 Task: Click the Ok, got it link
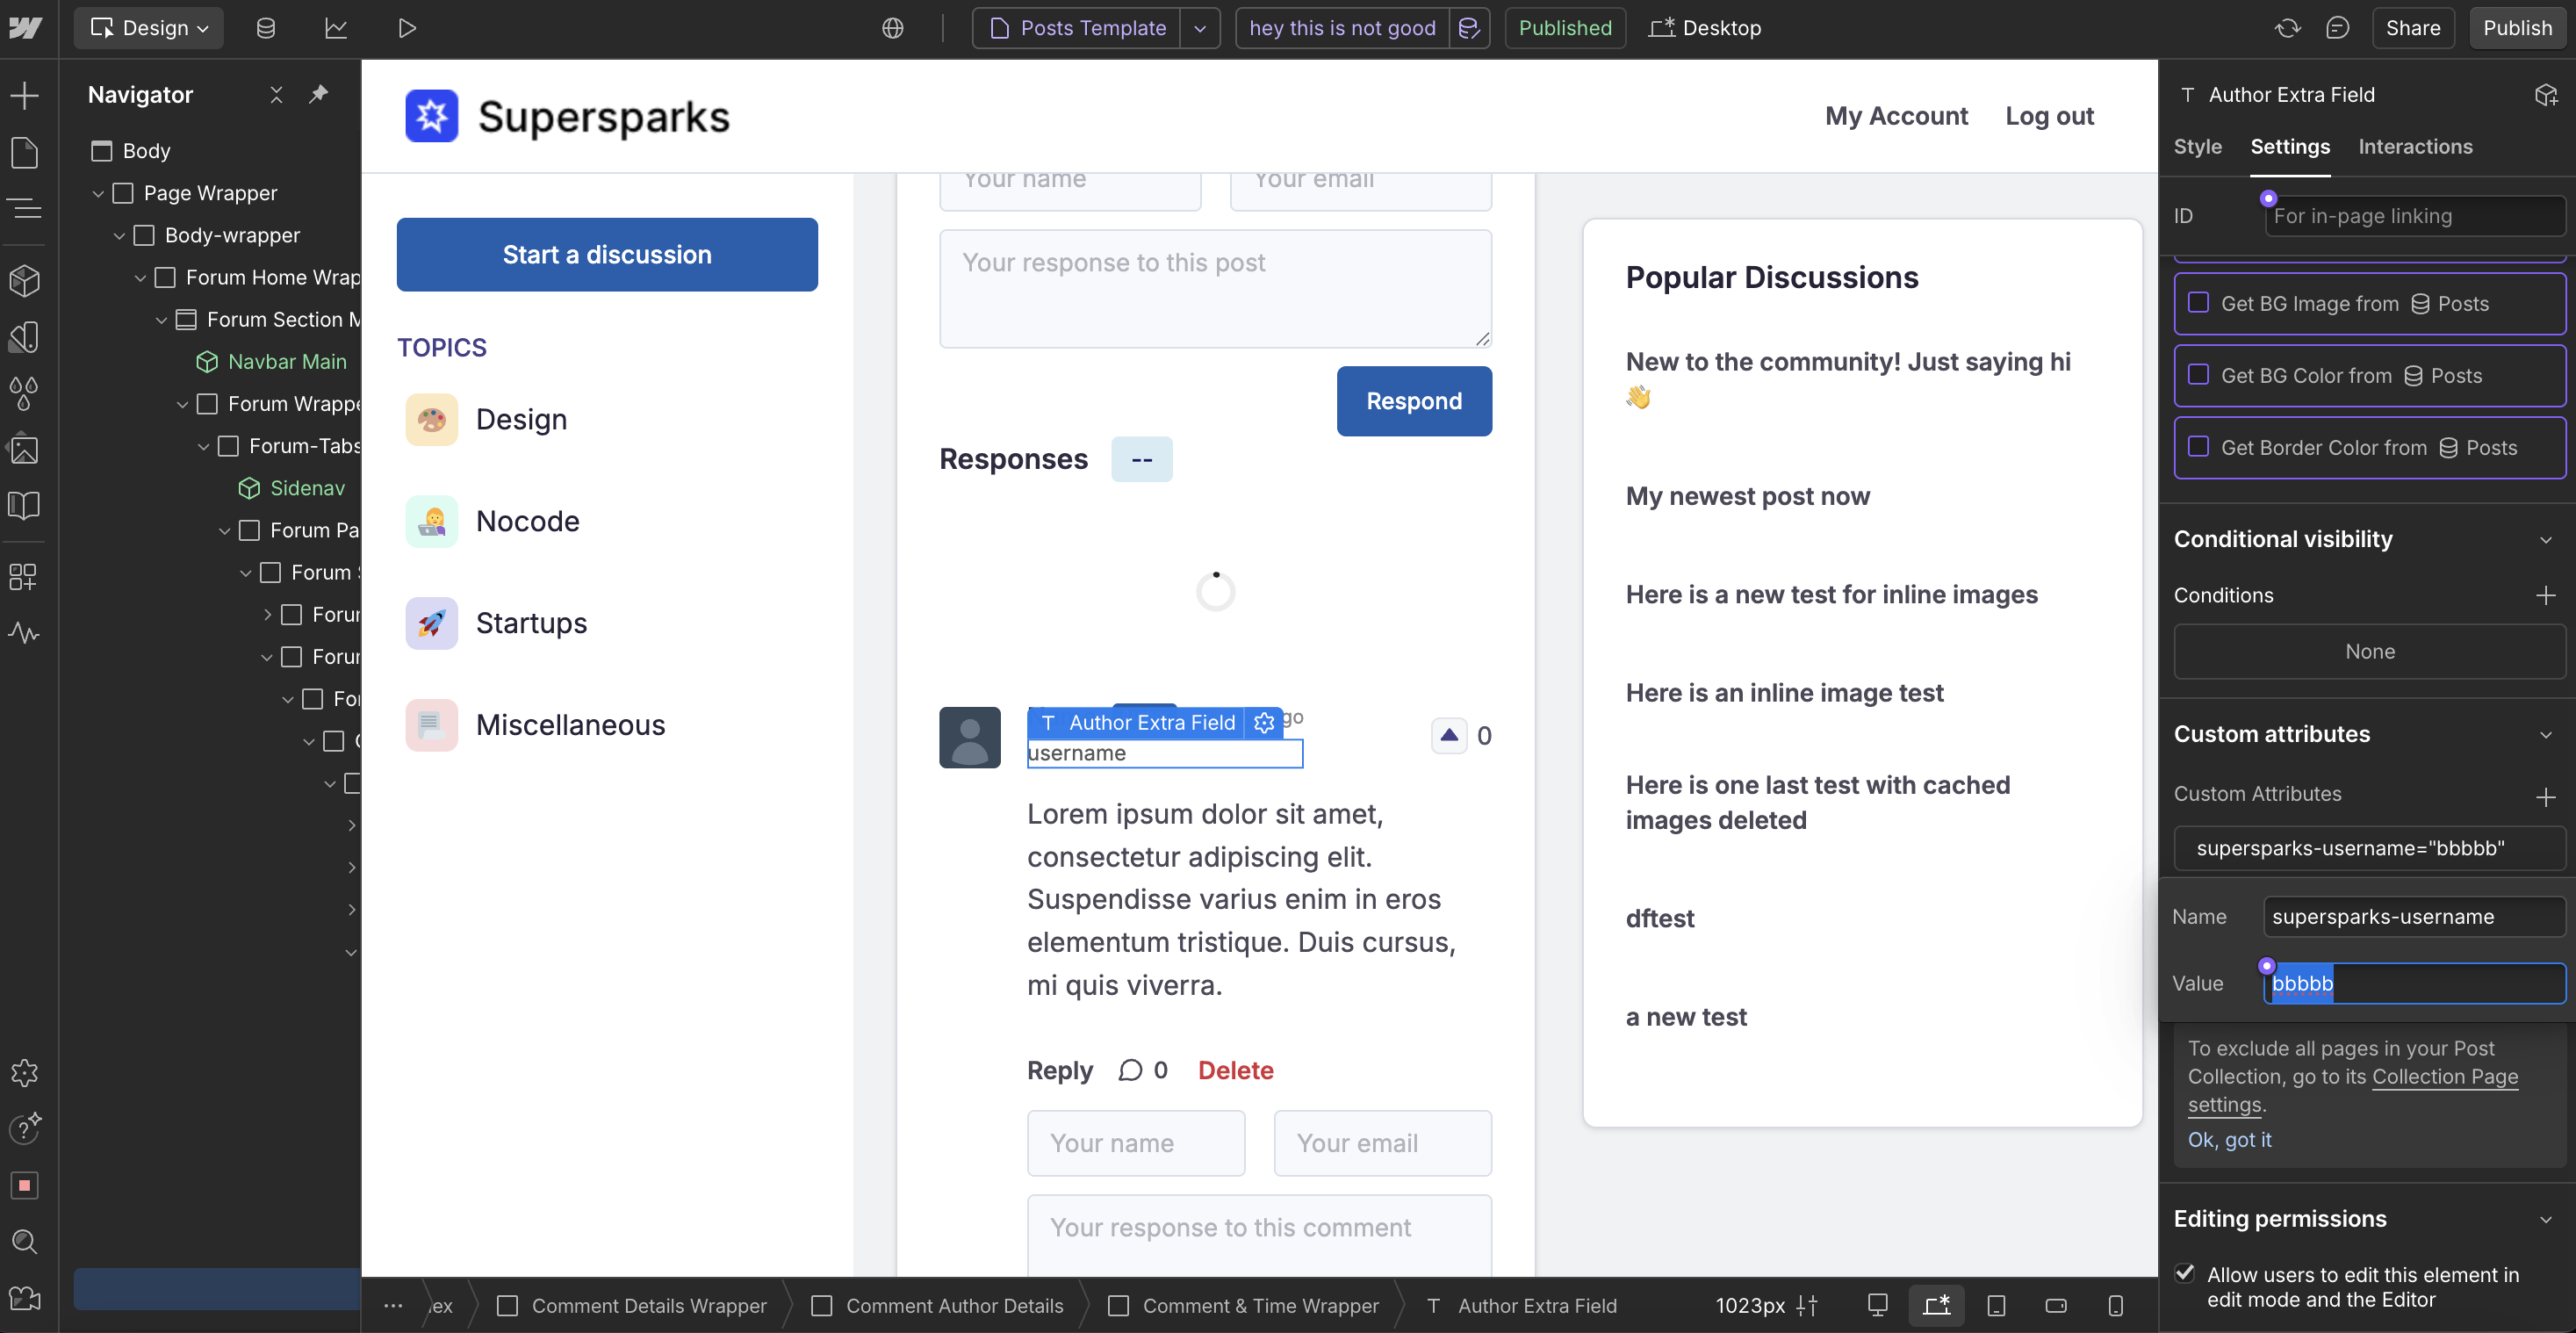click(x=2229, y=1139)
